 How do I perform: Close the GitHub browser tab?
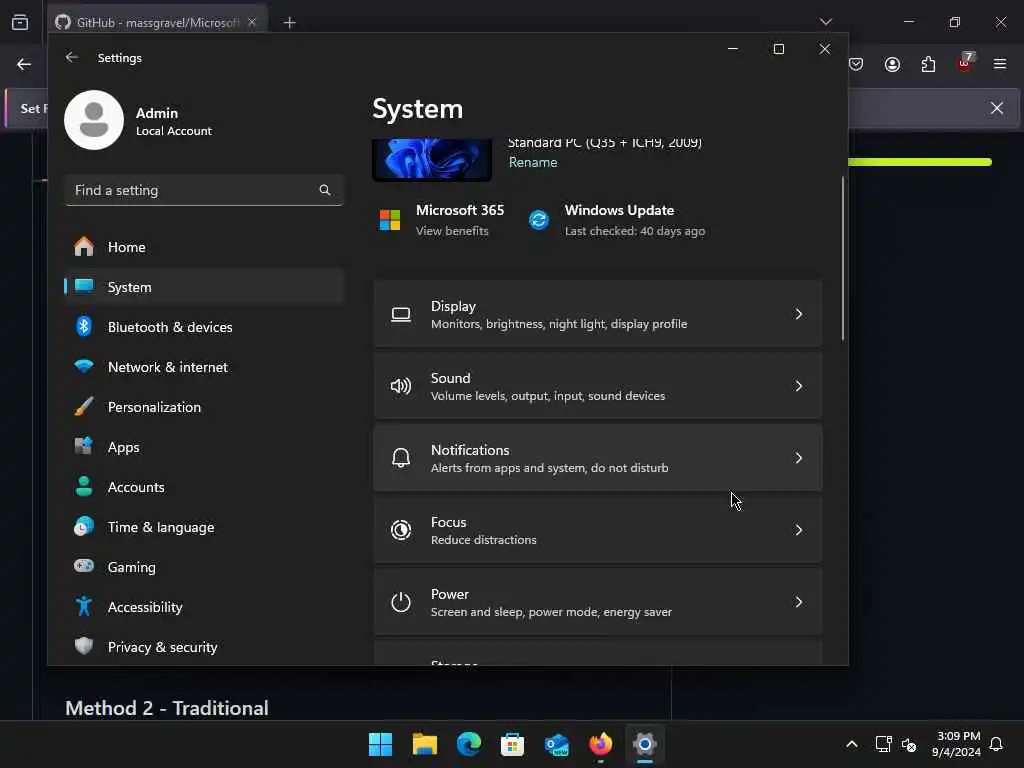coord(252,22)
